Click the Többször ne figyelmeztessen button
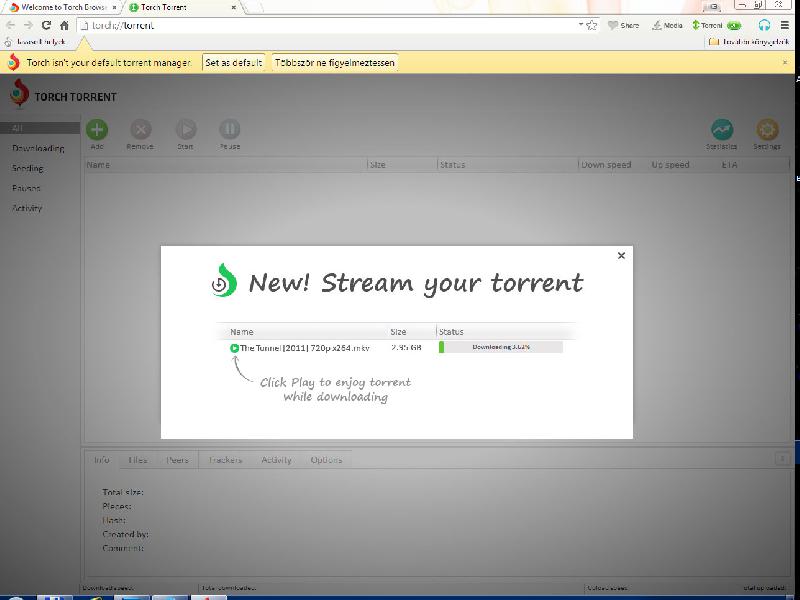The height and width of the screenshot is (600, 800). point(335,63)
